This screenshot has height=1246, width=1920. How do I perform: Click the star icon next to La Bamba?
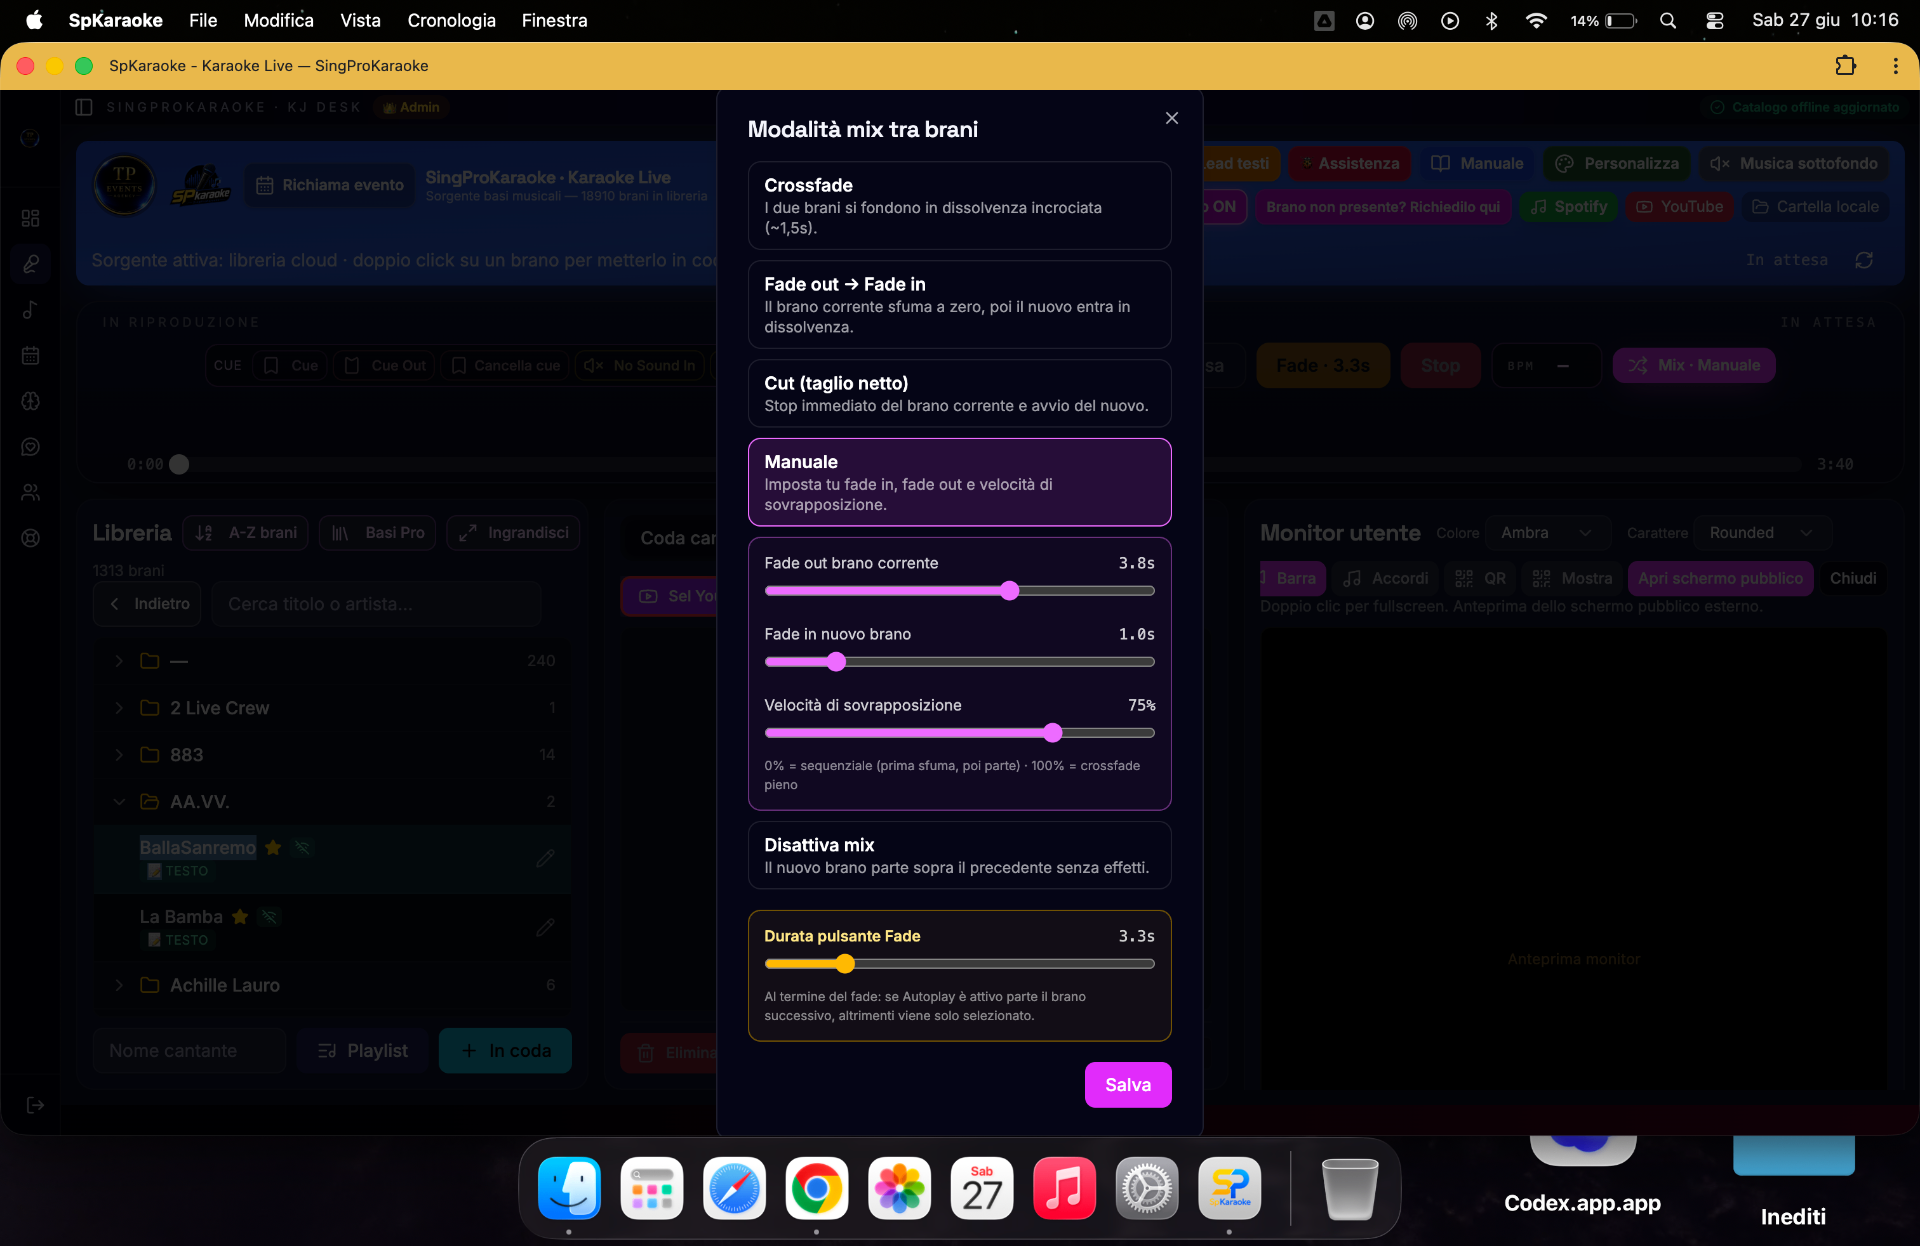click(240, 916)
